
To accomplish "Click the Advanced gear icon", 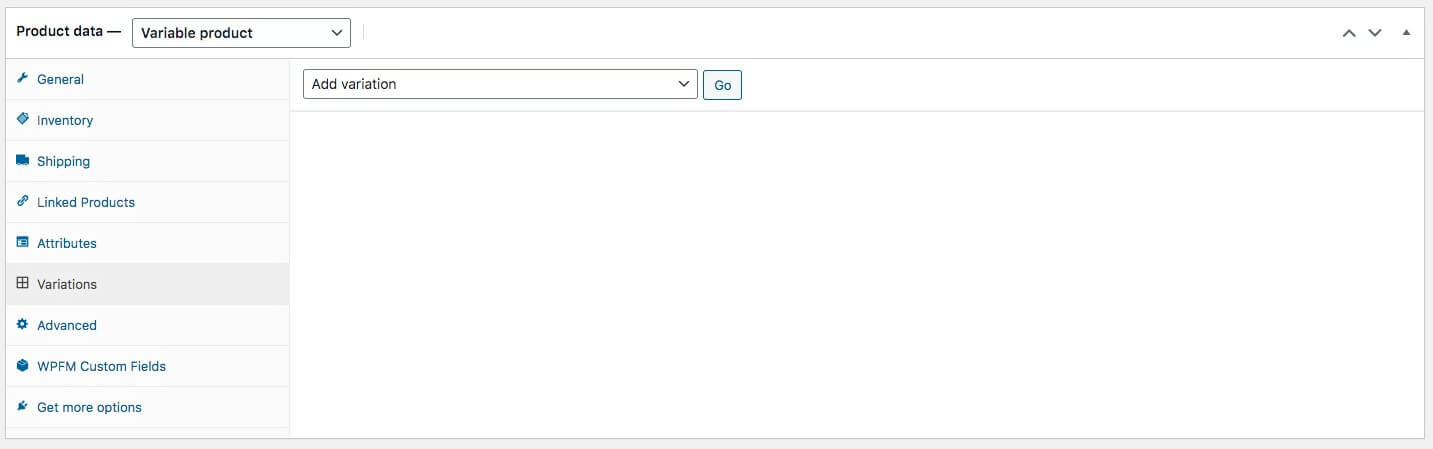I will (23, 325).
